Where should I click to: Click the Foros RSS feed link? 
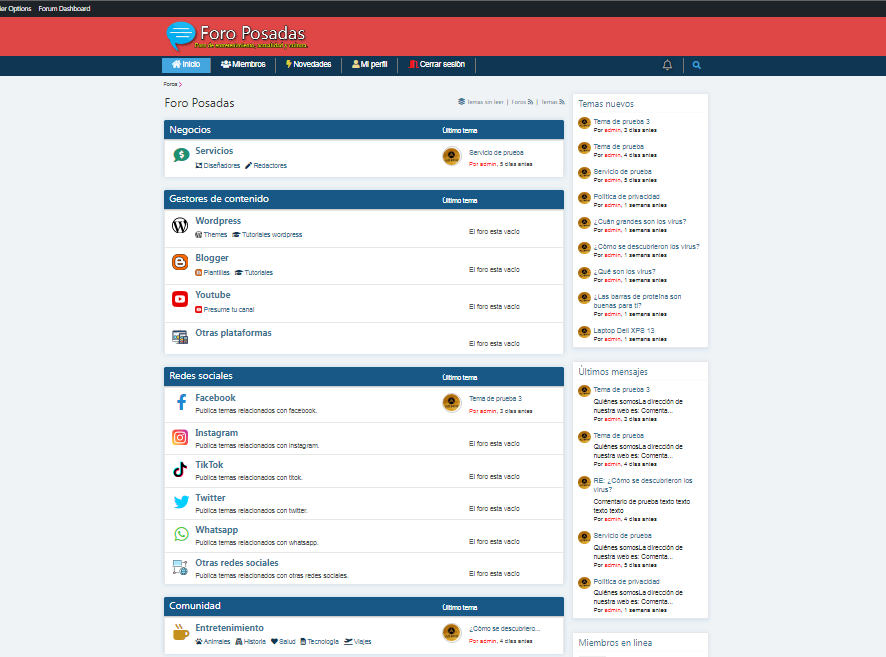(522, 102)
